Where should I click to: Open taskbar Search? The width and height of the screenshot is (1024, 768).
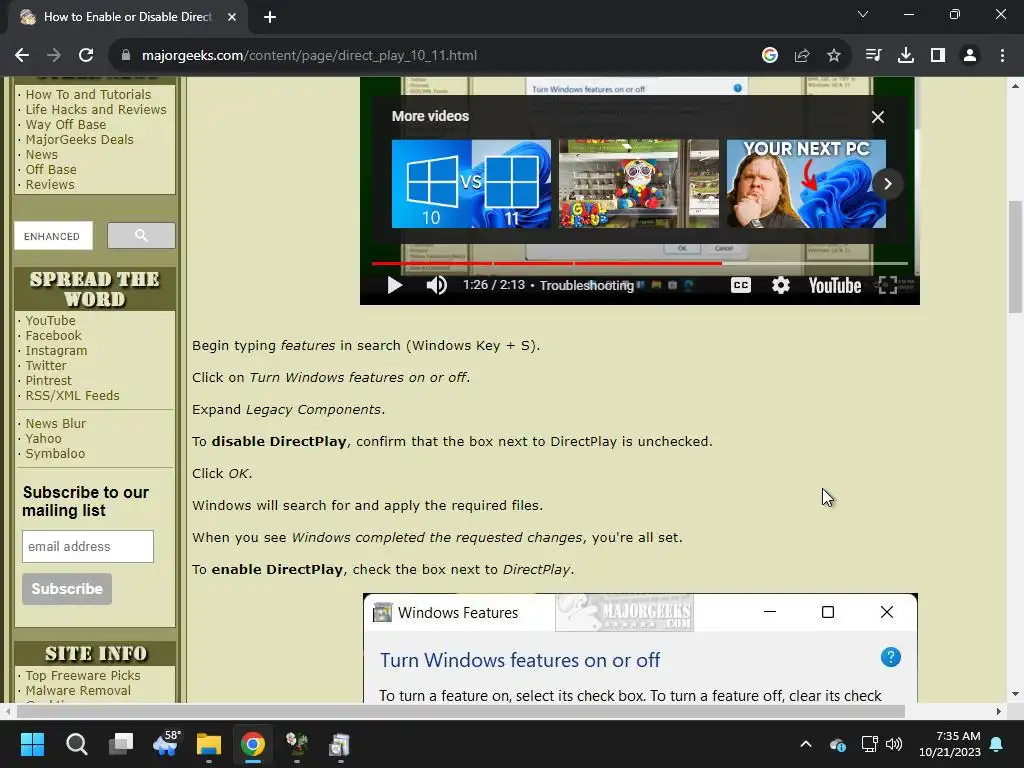pyautogui.click(x=76, y=744)
